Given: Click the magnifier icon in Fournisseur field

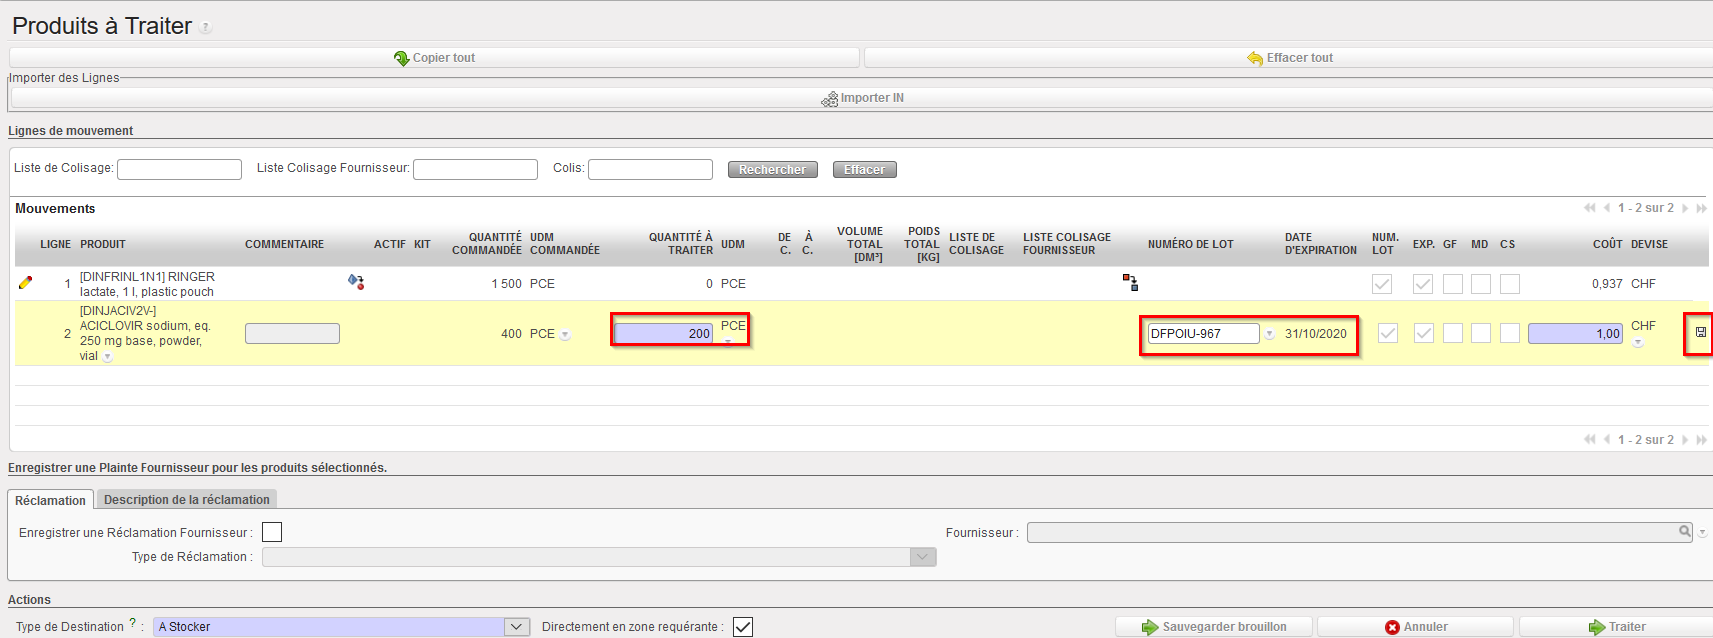Looking at the screenshot, I should pyautogui.click(x=1684, y=532).
